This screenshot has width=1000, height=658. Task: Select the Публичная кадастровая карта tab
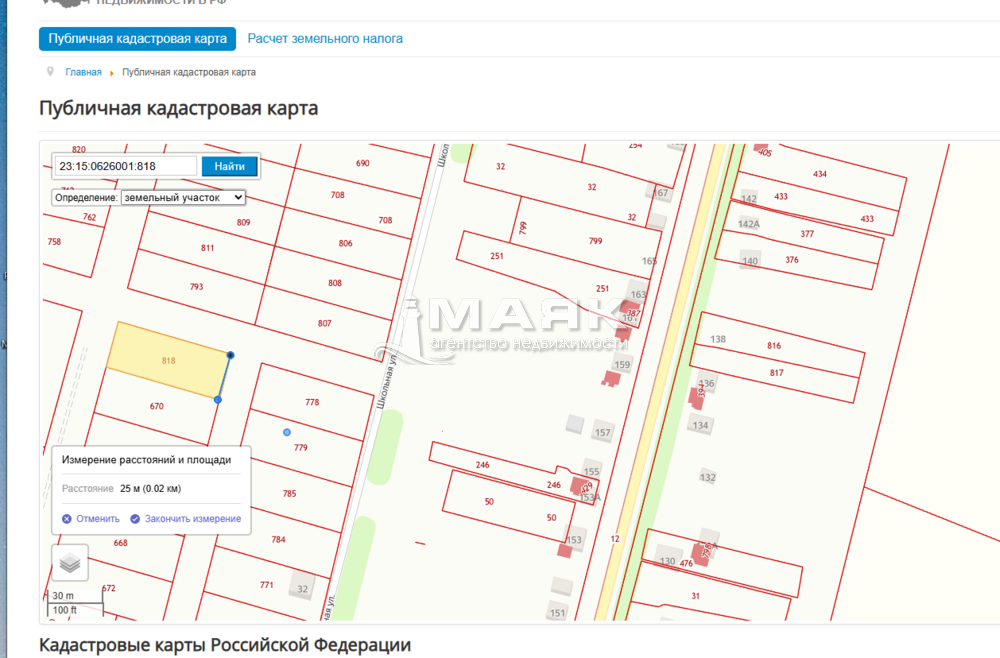[x=138, y=39]
